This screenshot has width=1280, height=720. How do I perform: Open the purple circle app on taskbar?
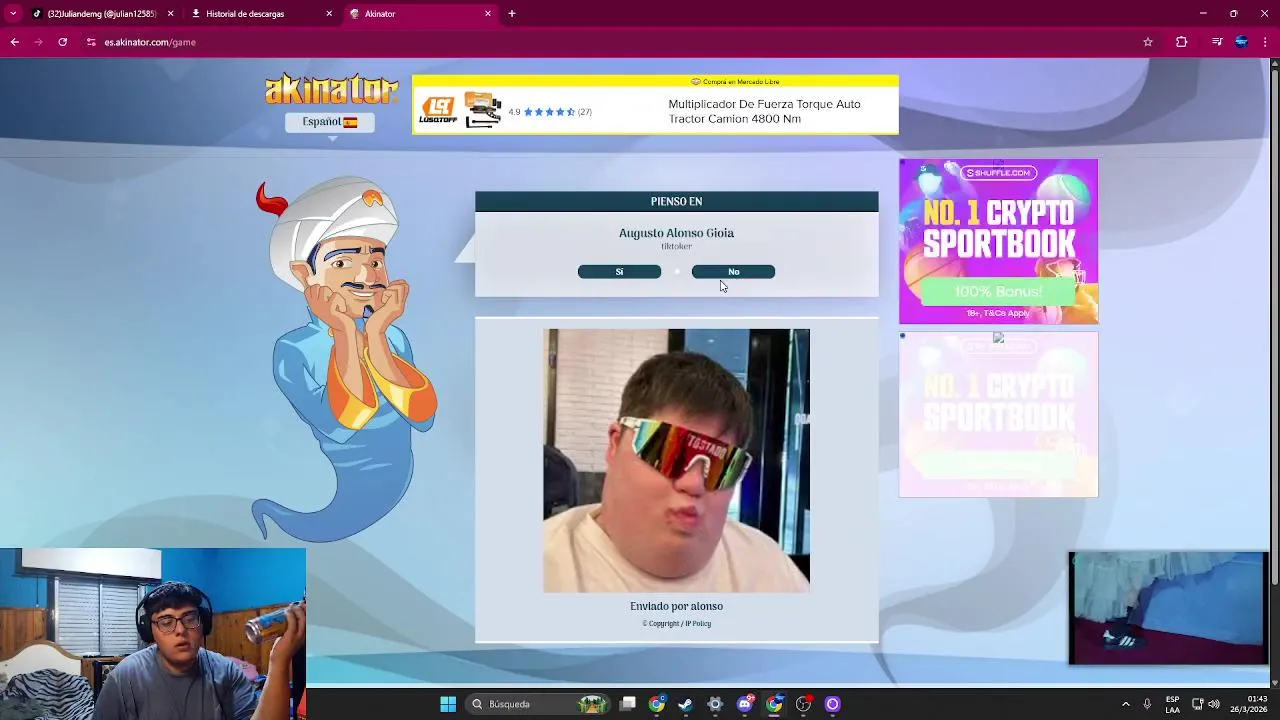pos(832,704)
